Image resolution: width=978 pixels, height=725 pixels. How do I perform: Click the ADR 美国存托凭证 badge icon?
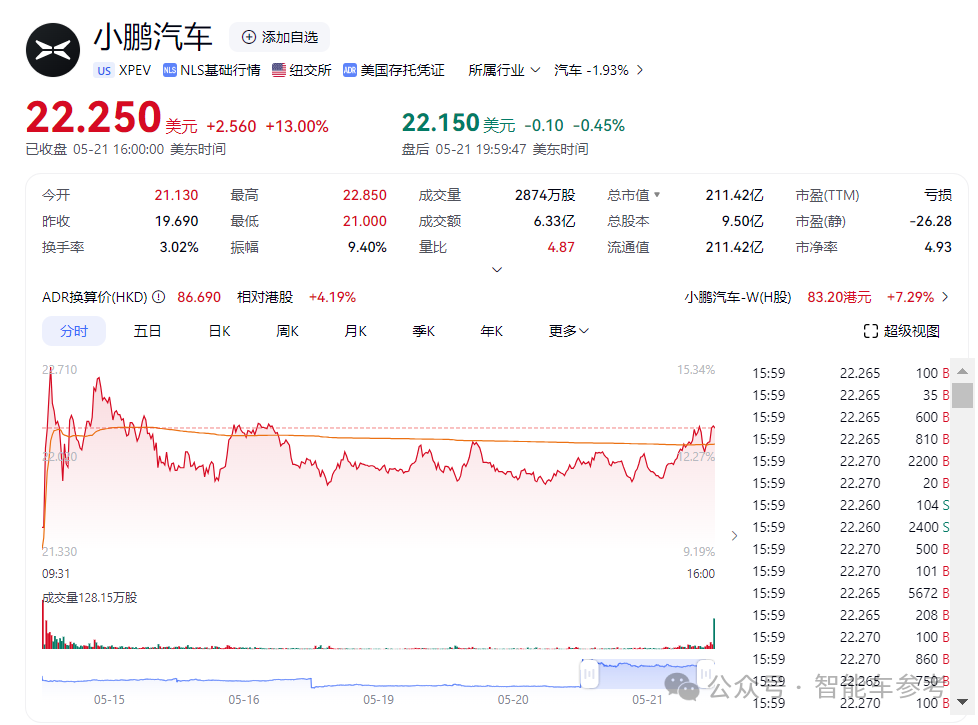coord(350,70)
